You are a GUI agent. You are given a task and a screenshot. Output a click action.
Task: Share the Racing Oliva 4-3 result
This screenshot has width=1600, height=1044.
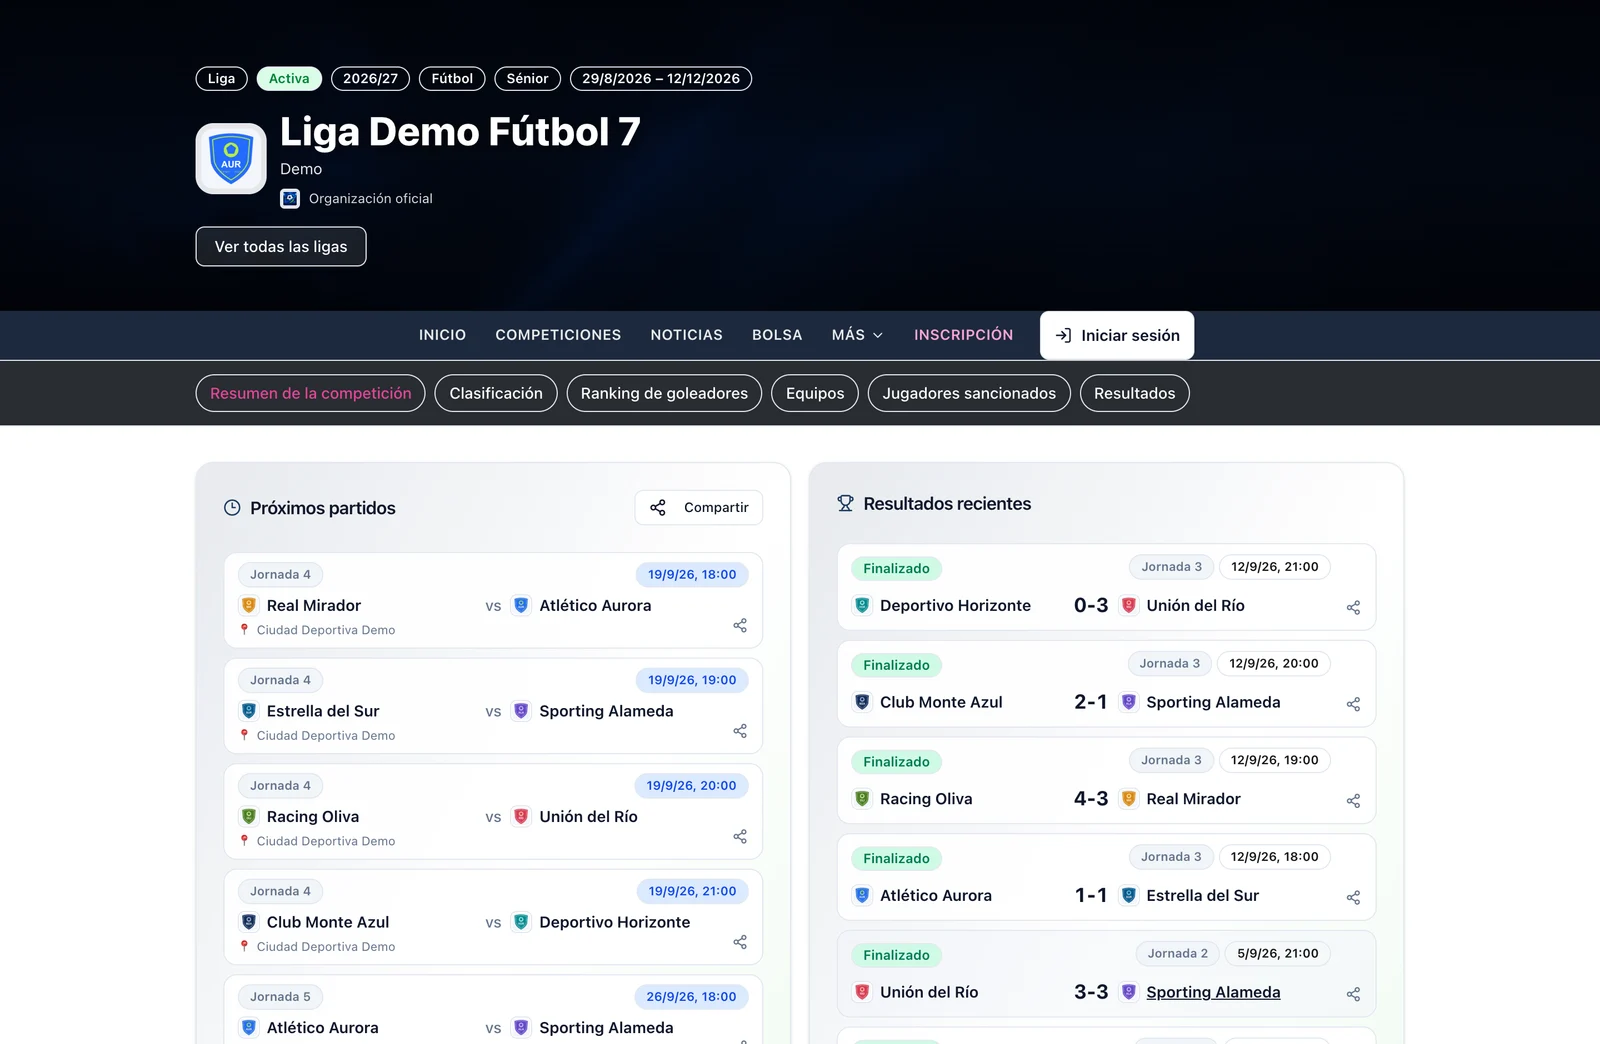click(x=1353, y=801)
